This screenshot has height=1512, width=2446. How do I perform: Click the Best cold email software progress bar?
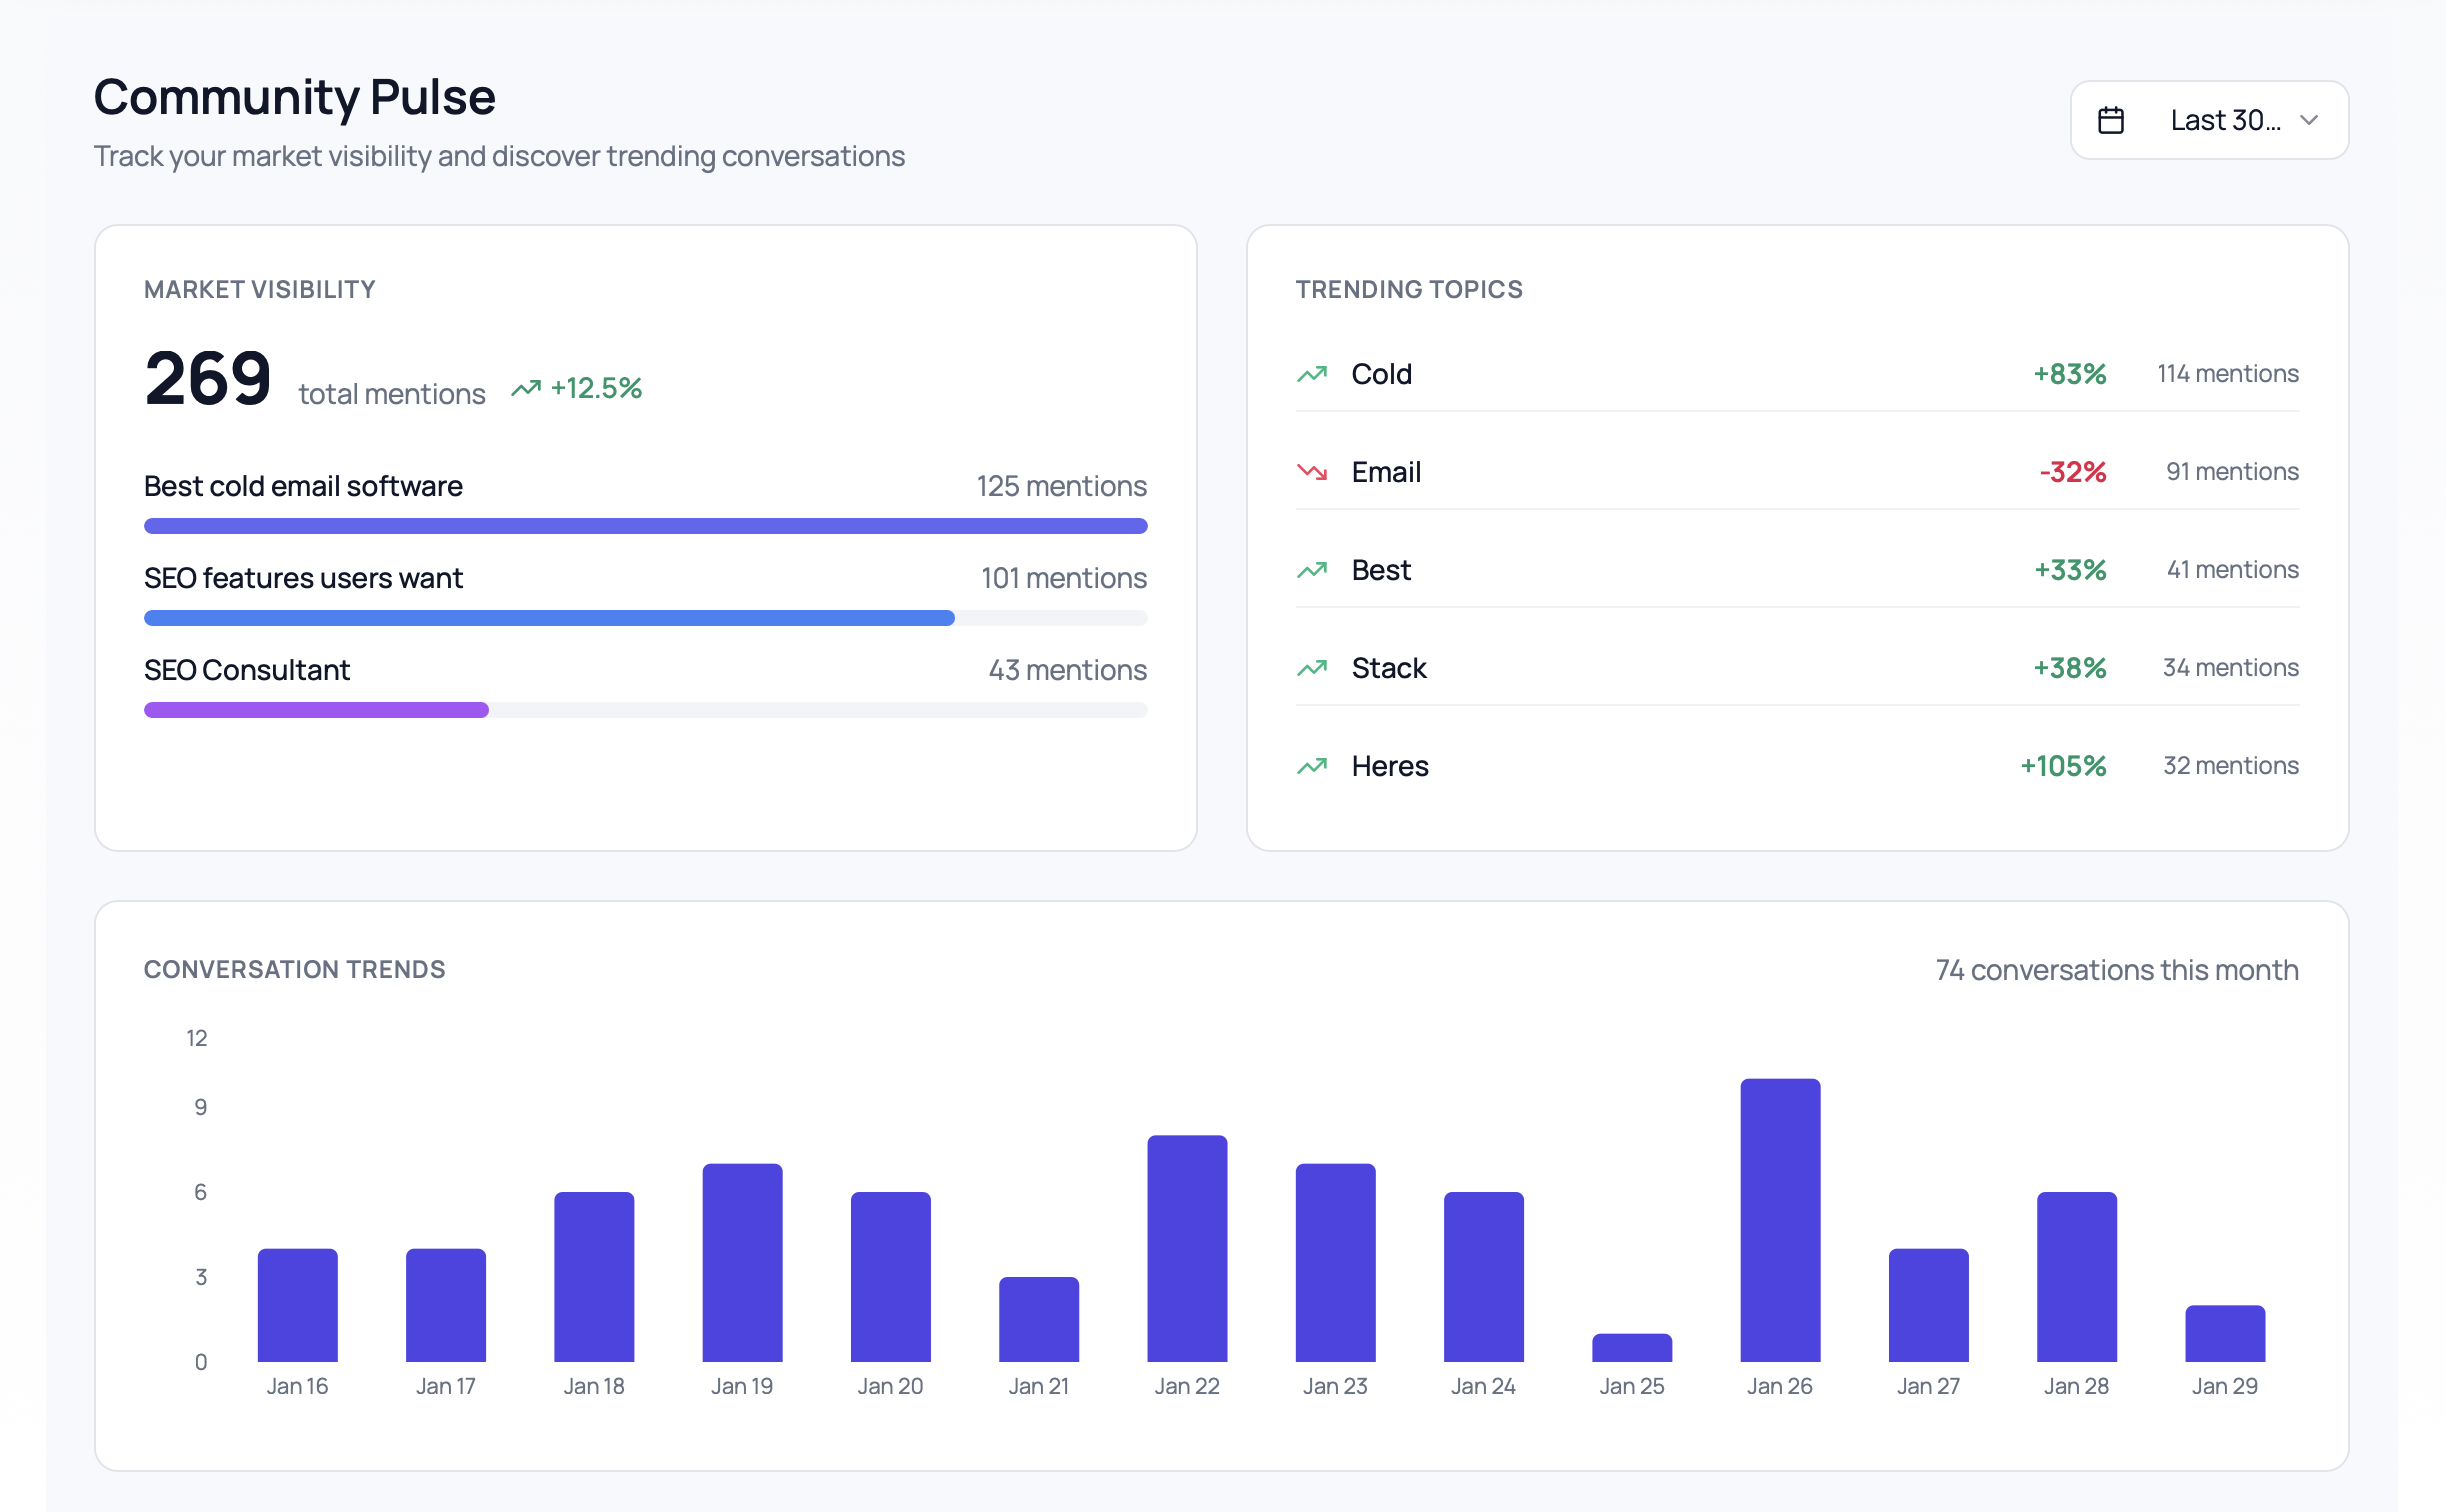pyautogui.click(x=645, y=526)
